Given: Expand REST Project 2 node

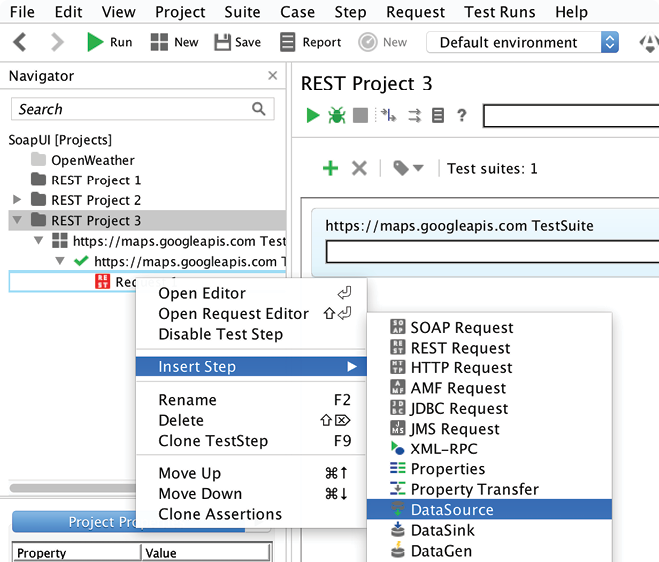Looking at the screenshot, I should pos(17,199).
